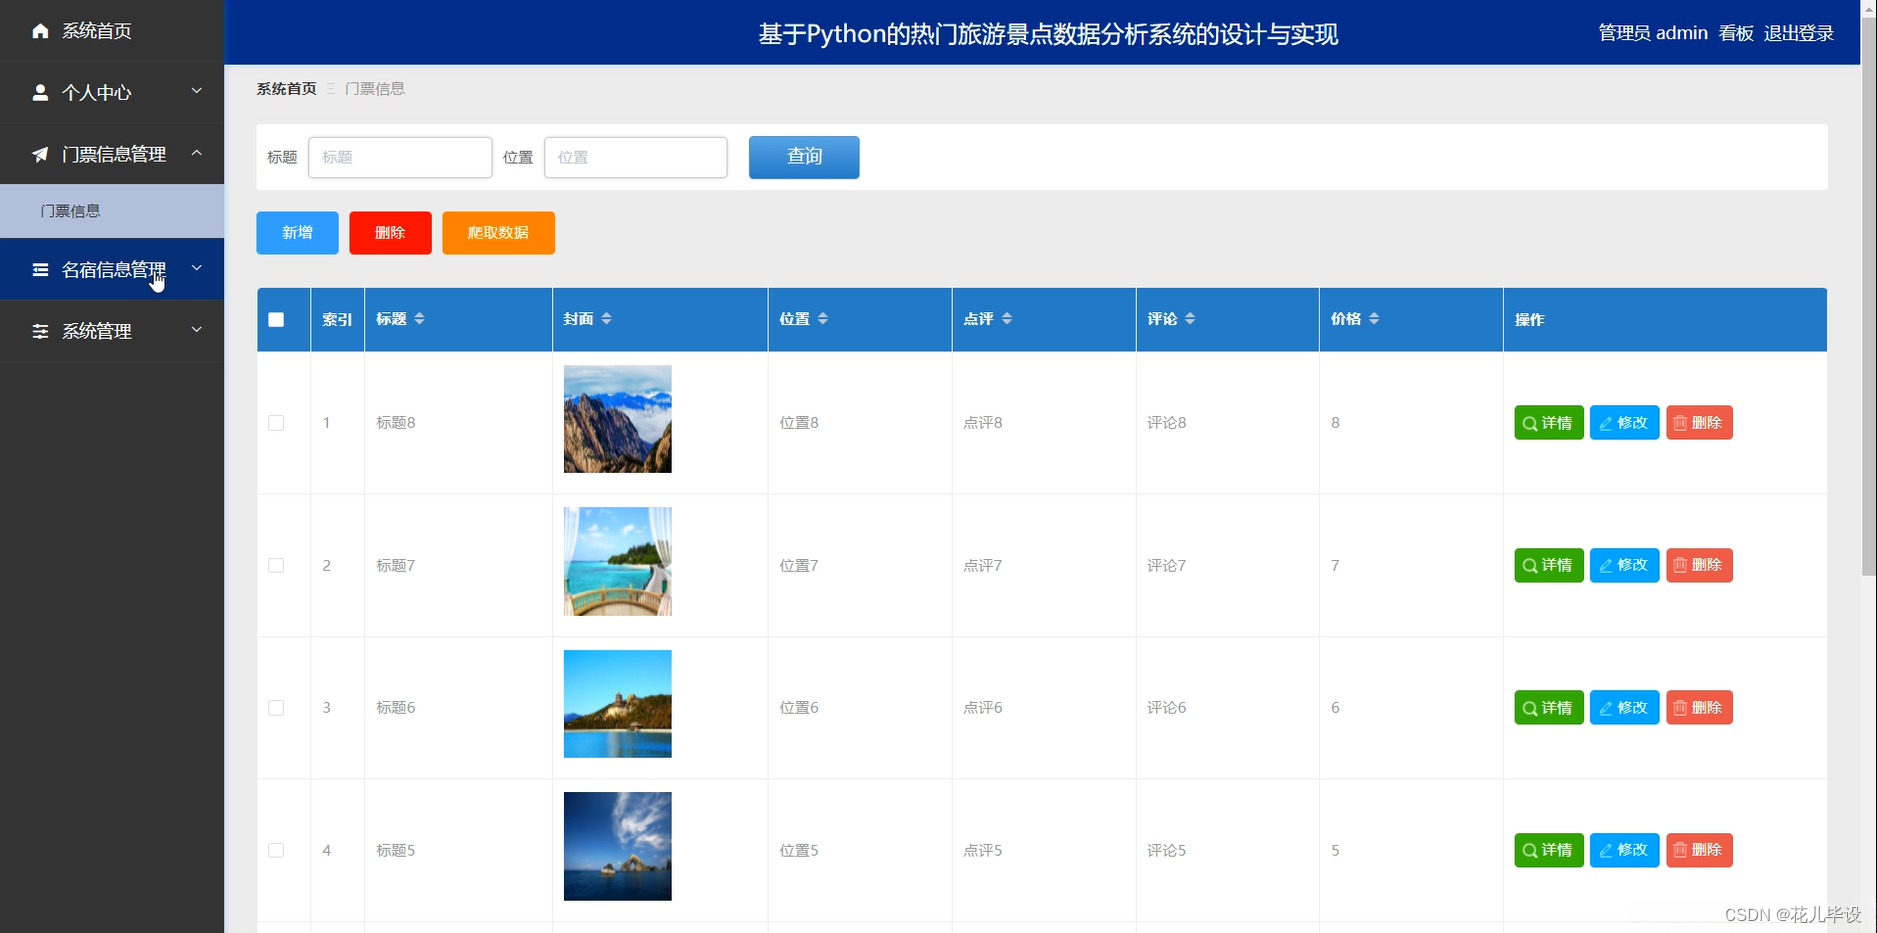This screenshot has height=933, width=1877.
Task: Click the pencil icon on row 2's 修改 button
Action: point(1605,565)
